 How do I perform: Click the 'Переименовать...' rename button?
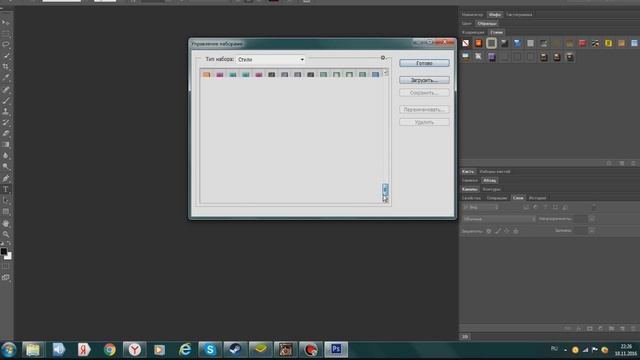click(424, 110)
